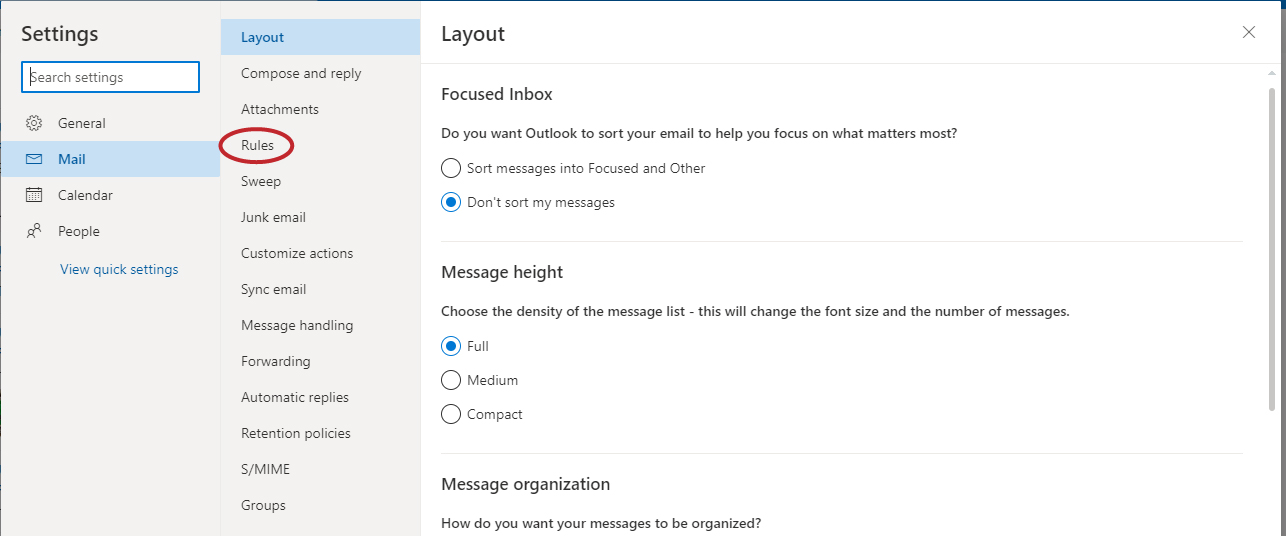Open Sync email settings
1286x536 pixels.
pyautogui.click(x=320, y=289)
